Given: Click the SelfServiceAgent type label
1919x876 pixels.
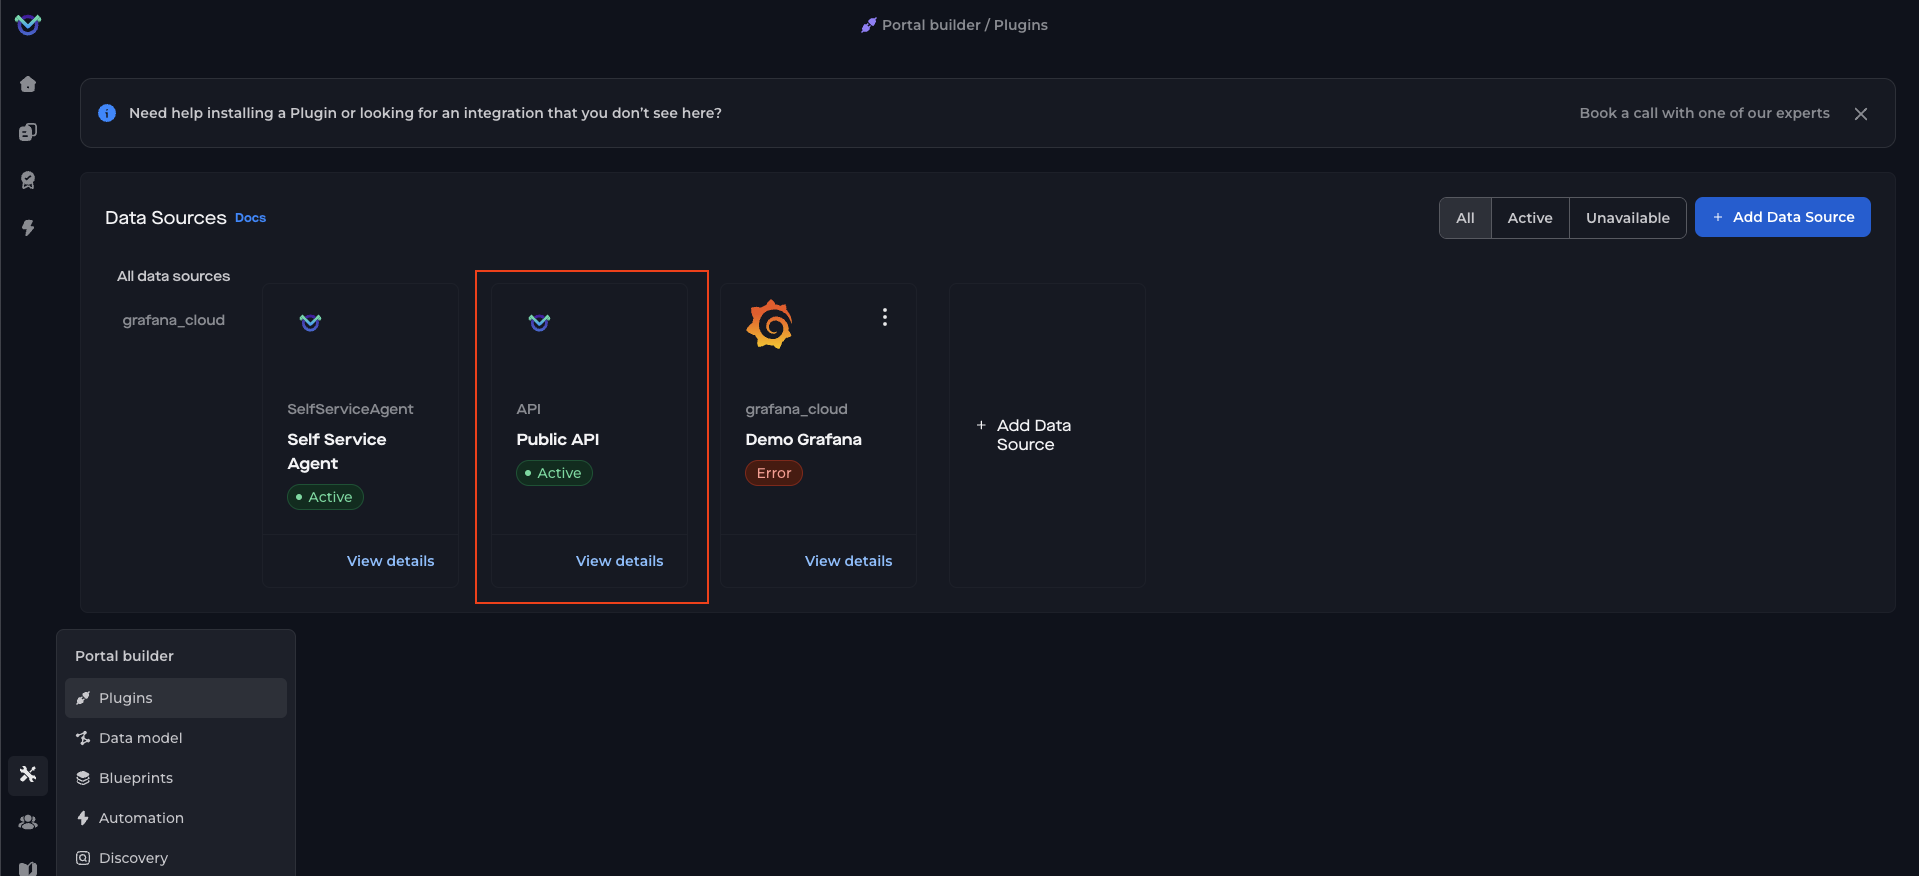Looking at the screenshot, I should [350, 409].
